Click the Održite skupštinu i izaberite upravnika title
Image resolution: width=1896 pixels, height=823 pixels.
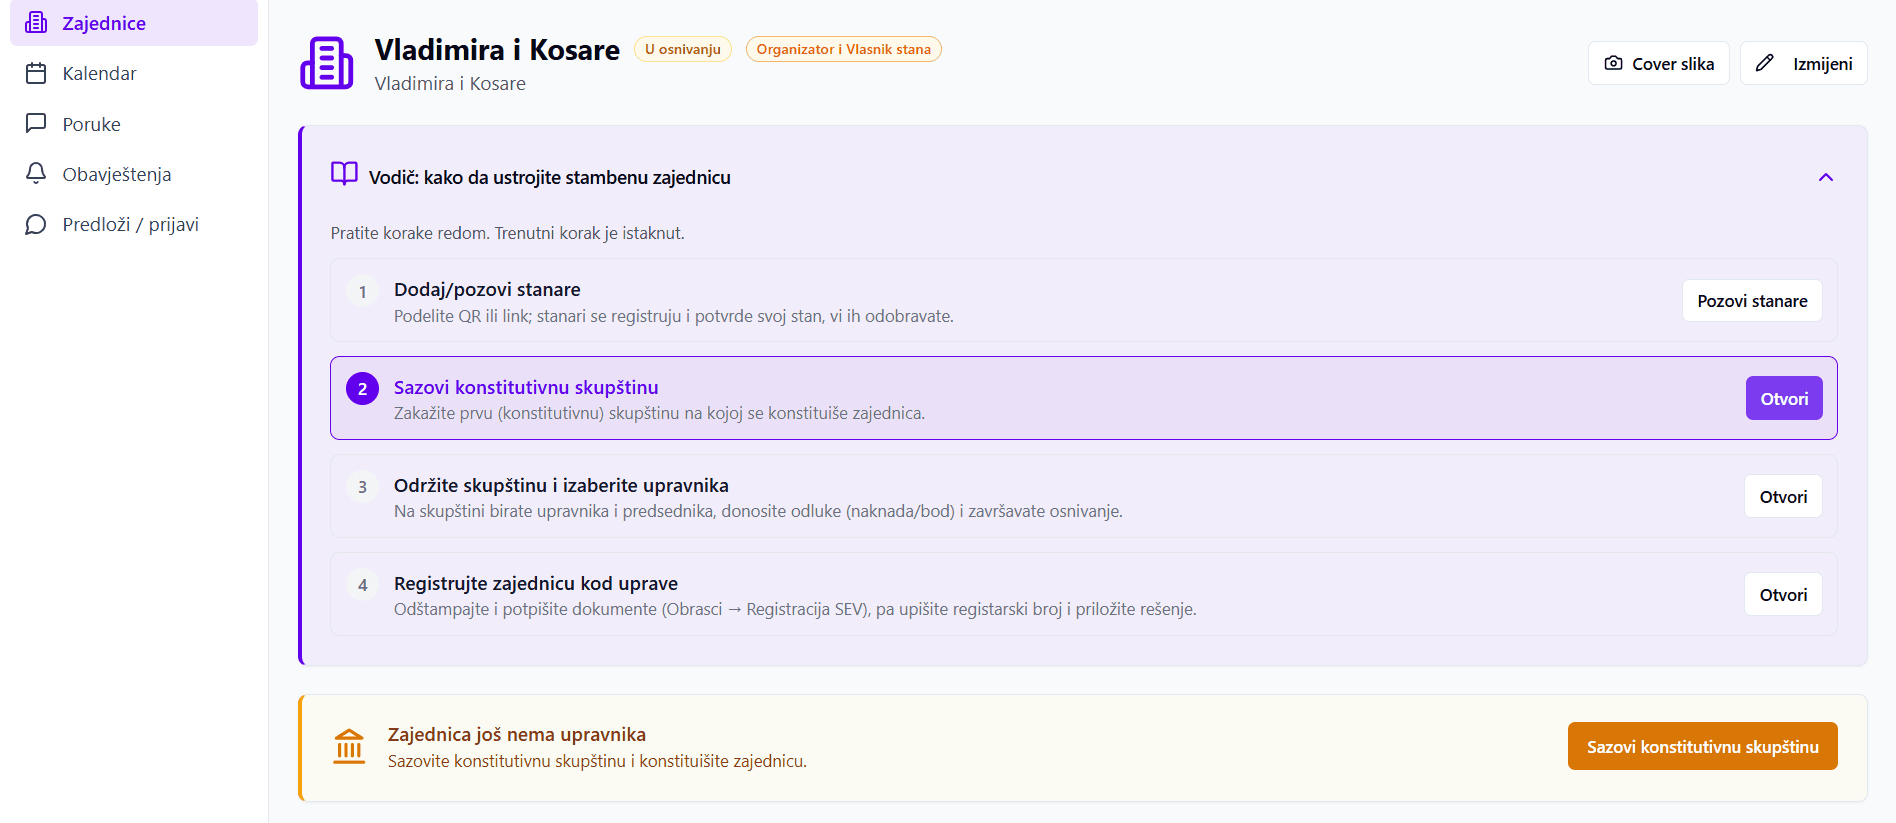click(561, 485)
